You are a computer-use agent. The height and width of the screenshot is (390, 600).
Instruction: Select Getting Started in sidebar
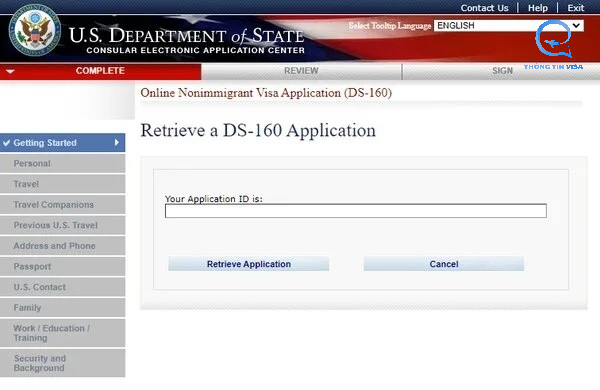[62, 143]
